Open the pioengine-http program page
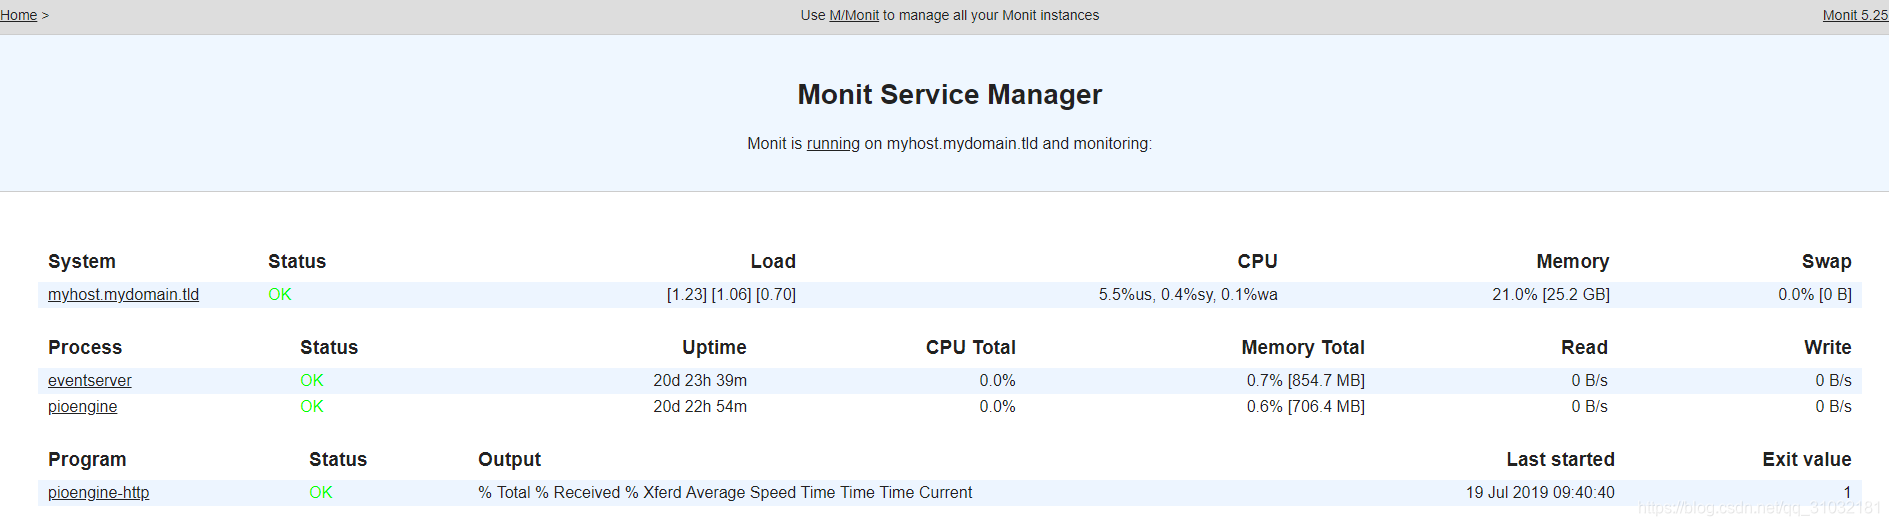 (x=98, y=493)
